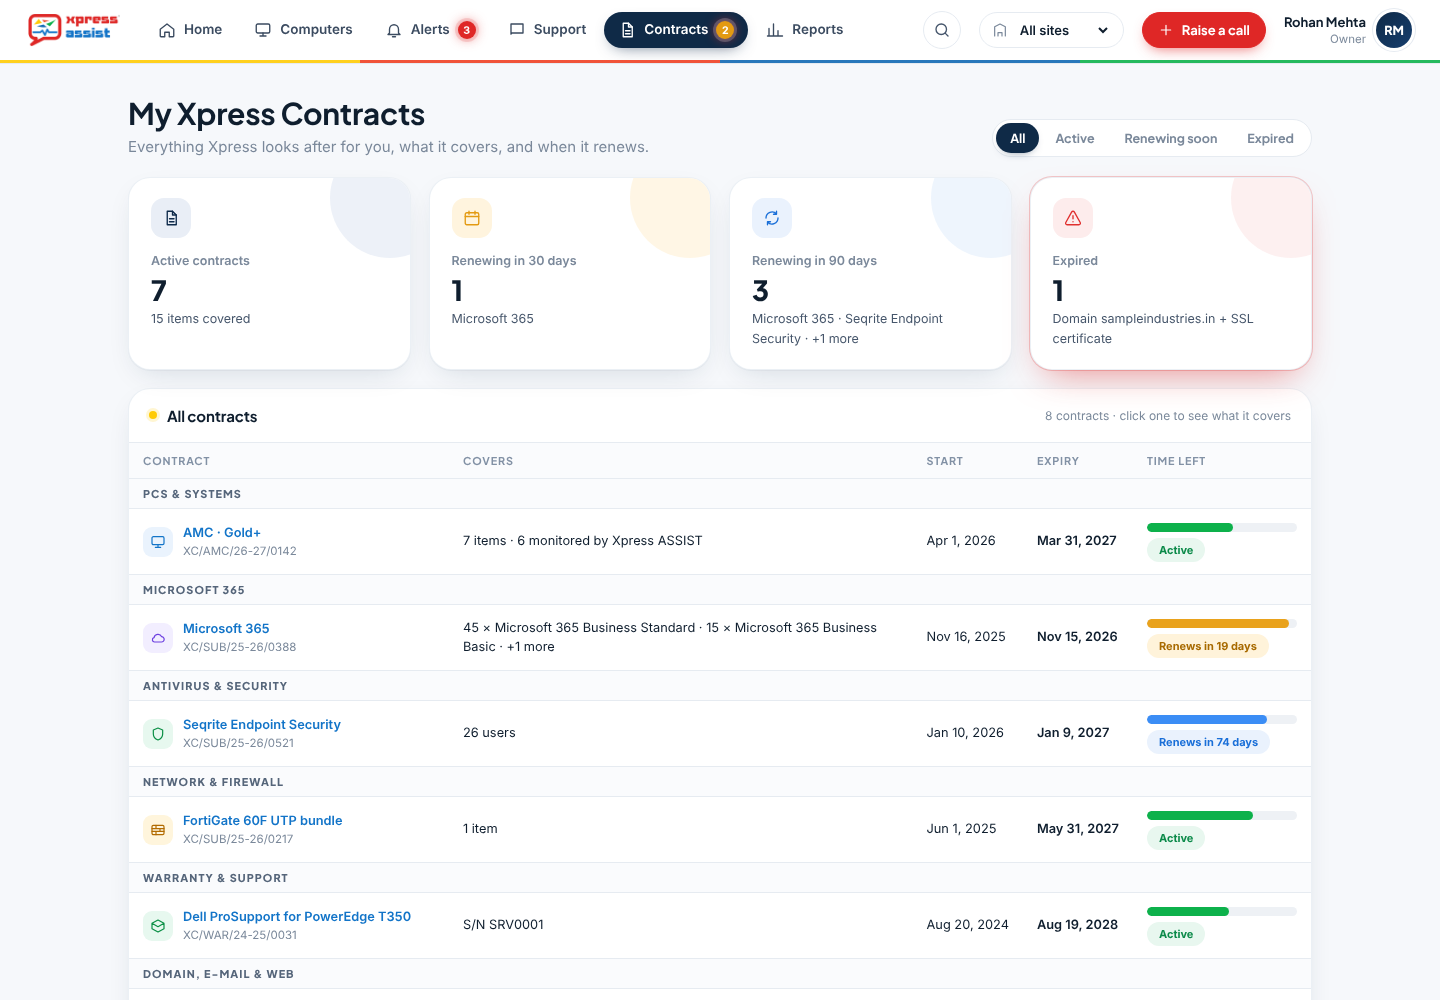This screenshot has height=1000, width=1440.
Task: Click the Microsoft 365 cloud icon
Action: (x=158, y=638)
